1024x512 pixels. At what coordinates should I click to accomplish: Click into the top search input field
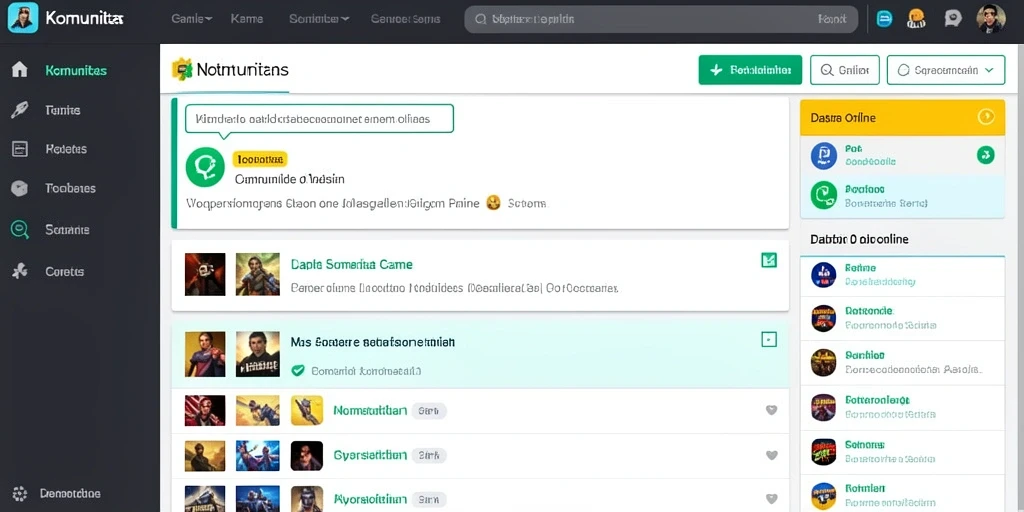(x=660, y=20)
